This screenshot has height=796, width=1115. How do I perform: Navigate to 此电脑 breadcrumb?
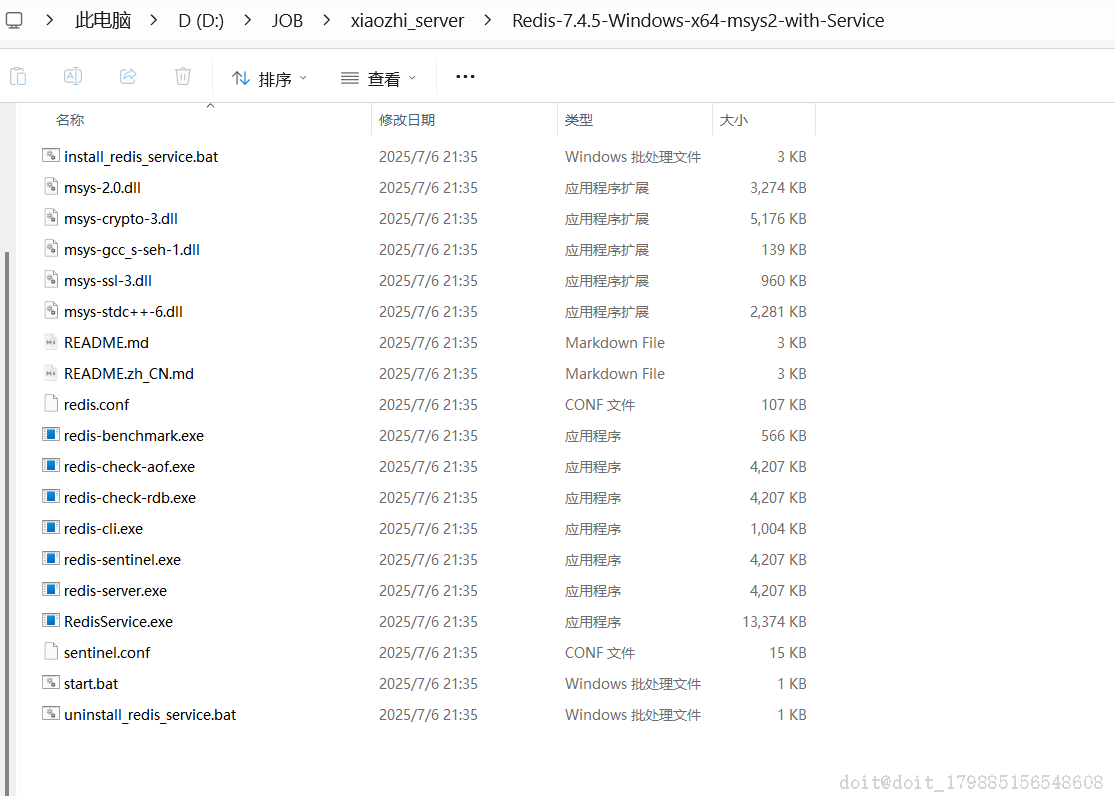(x=103, y=21)
